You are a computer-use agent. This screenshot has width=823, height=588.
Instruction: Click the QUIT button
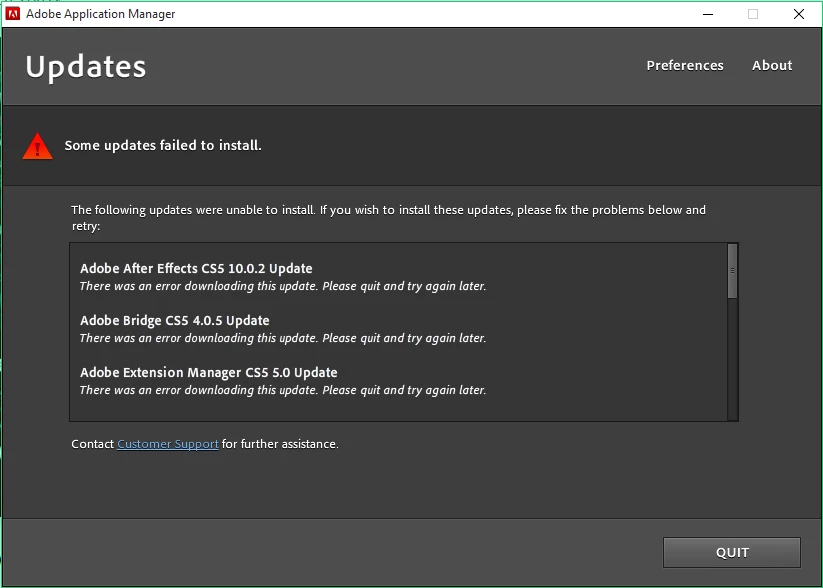(x=732, y=552)
